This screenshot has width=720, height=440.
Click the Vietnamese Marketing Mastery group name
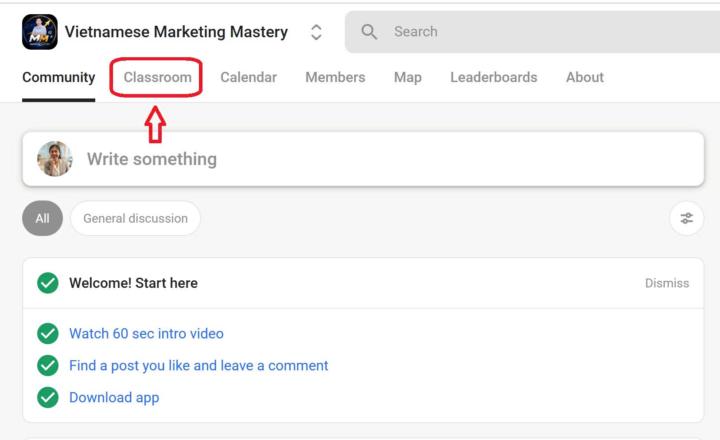(176, 32)
